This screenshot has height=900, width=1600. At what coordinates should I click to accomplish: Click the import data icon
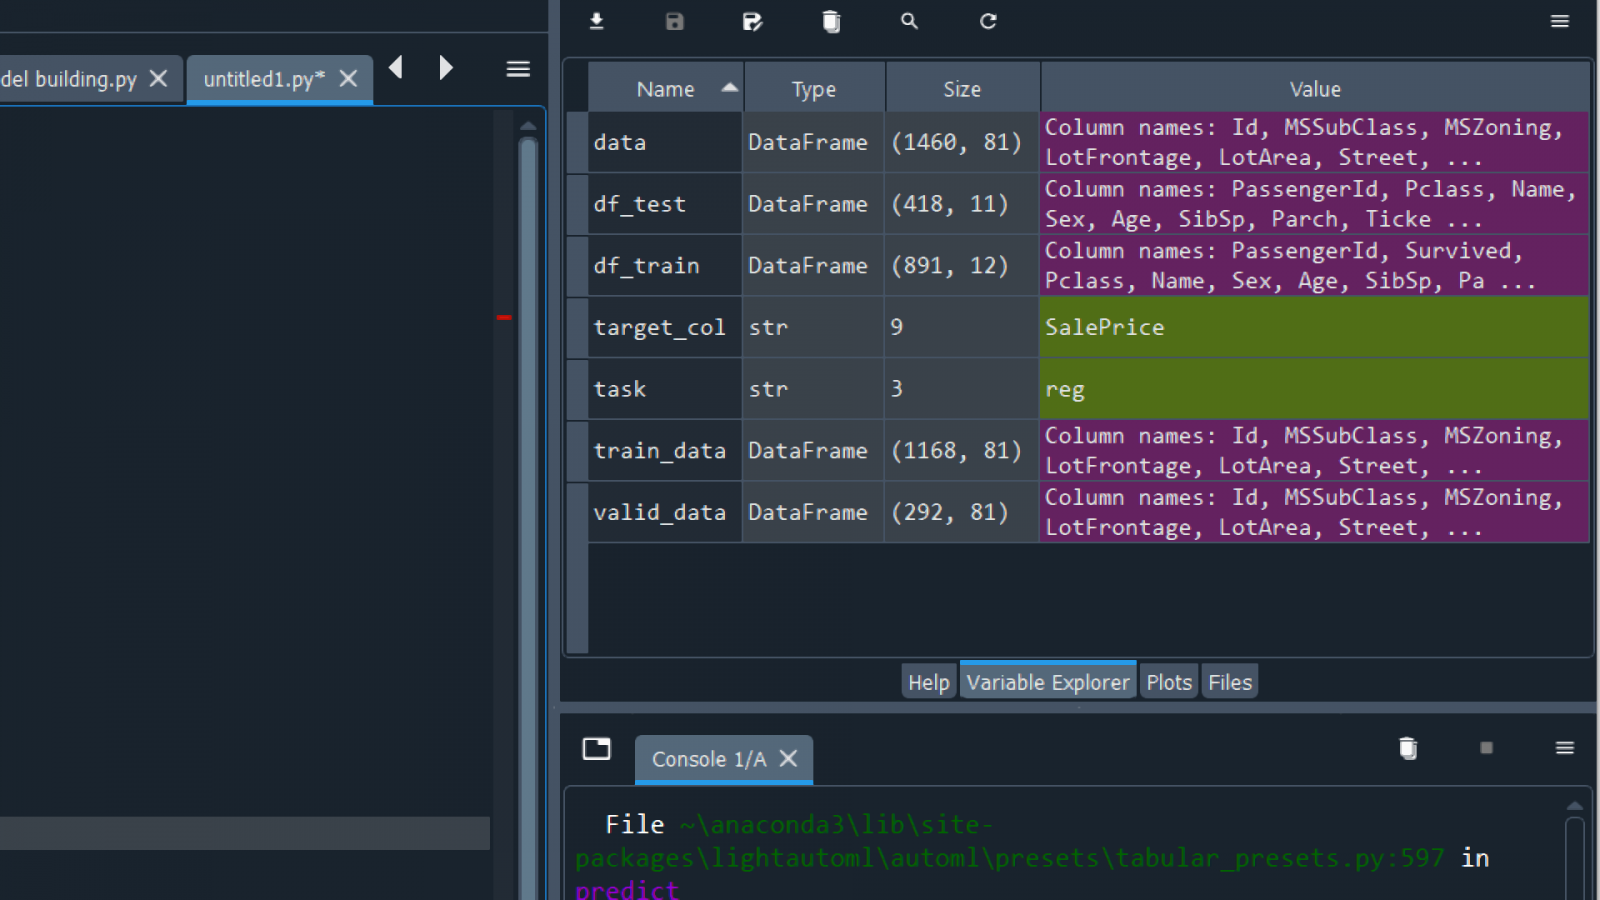597,21
